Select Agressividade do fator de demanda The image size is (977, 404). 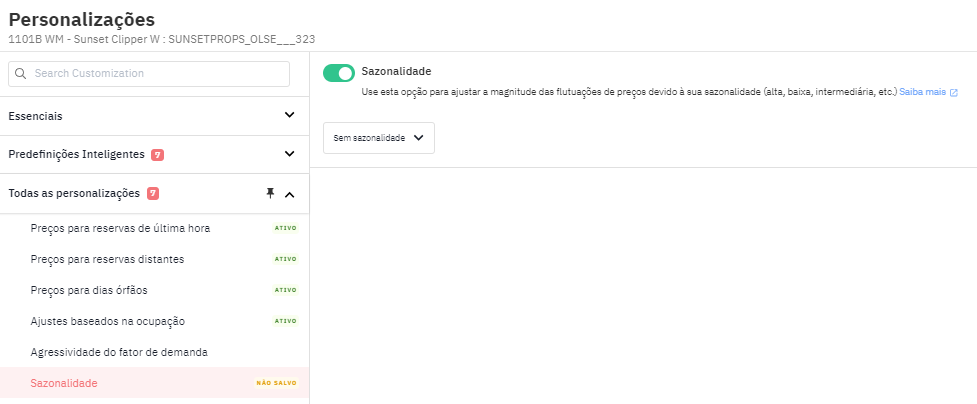[119, 352]
